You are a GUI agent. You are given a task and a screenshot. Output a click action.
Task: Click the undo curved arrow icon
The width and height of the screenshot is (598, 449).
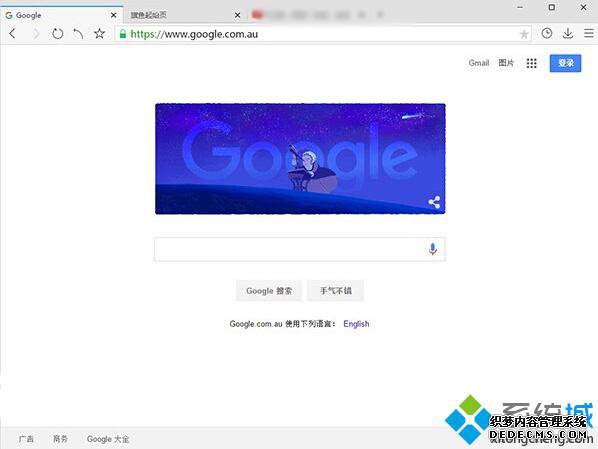pyautogui.click(x=78, y=34)
